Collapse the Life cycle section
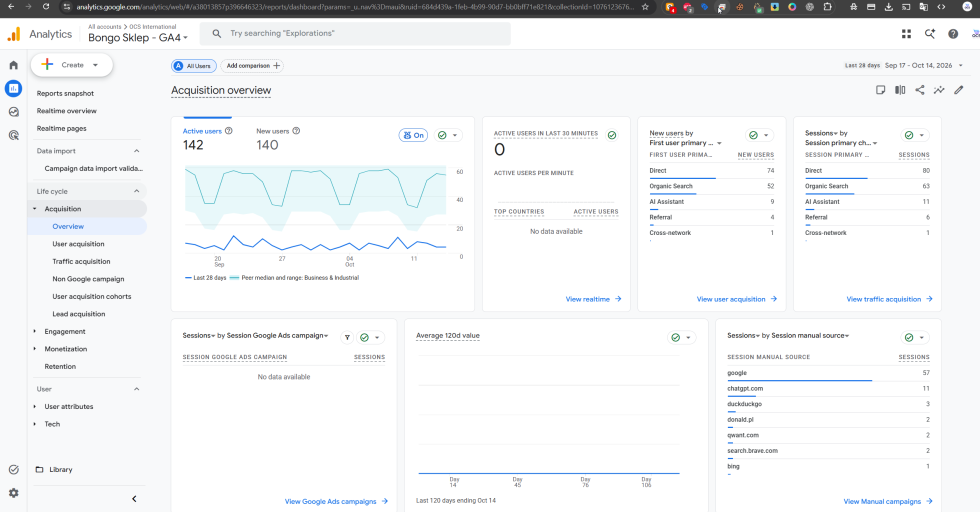The image size is (980, 512). (x=136, y=191)
